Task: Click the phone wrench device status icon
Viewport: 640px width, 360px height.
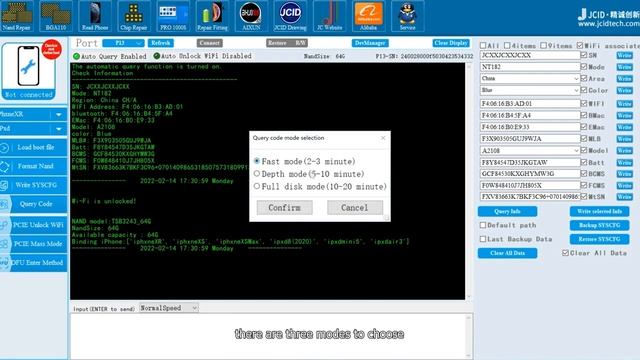Action: pyautogui.click(x=28, y=66)
